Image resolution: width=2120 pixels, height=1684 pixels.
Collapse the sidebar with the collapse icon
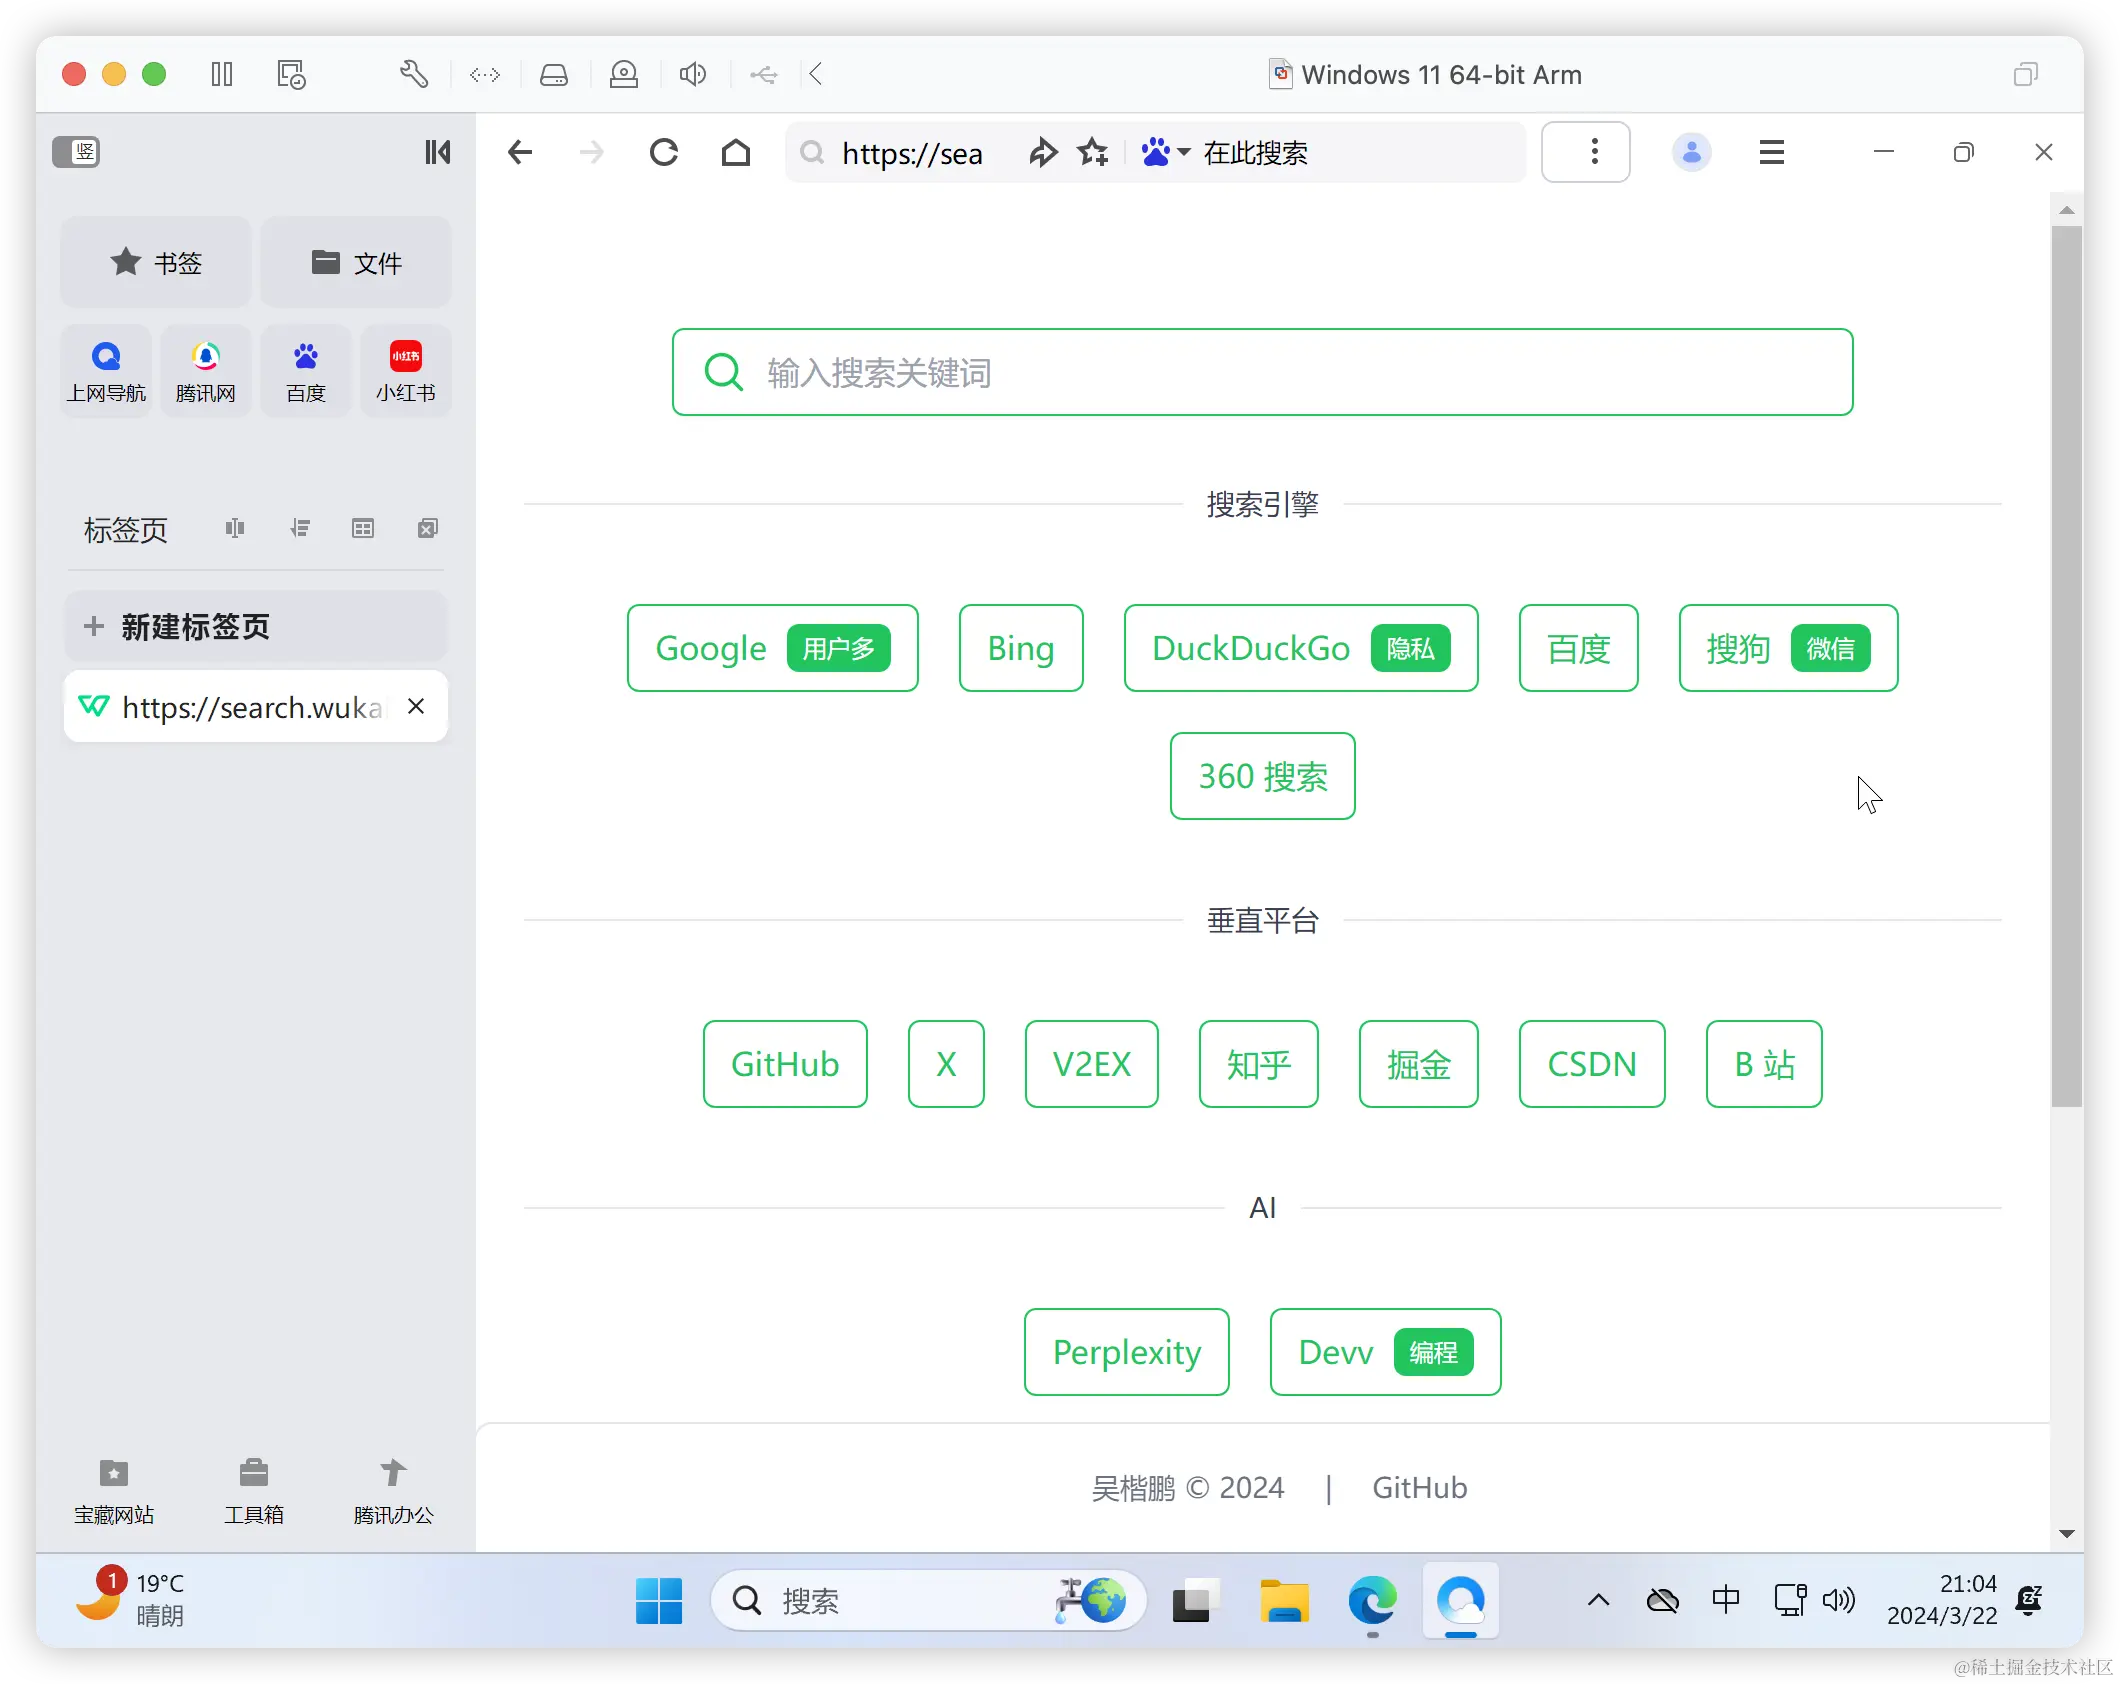pos(437,152)
